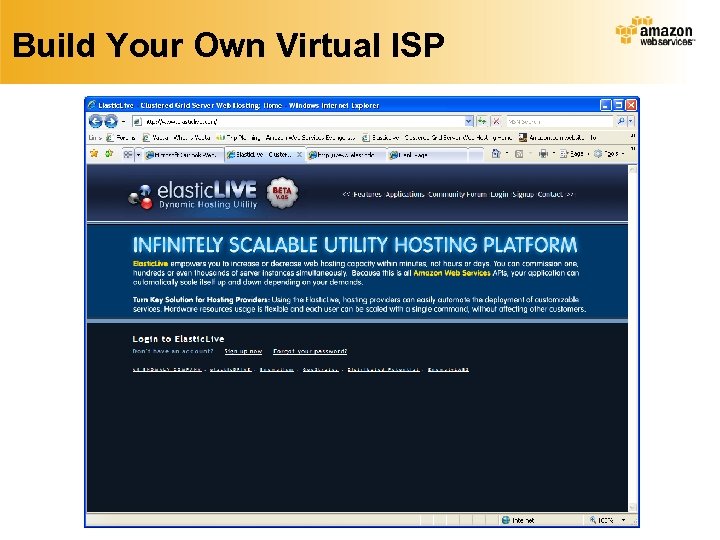720x540 pixels.
Task: Click the Sign up now link
Action: (243, 351)
